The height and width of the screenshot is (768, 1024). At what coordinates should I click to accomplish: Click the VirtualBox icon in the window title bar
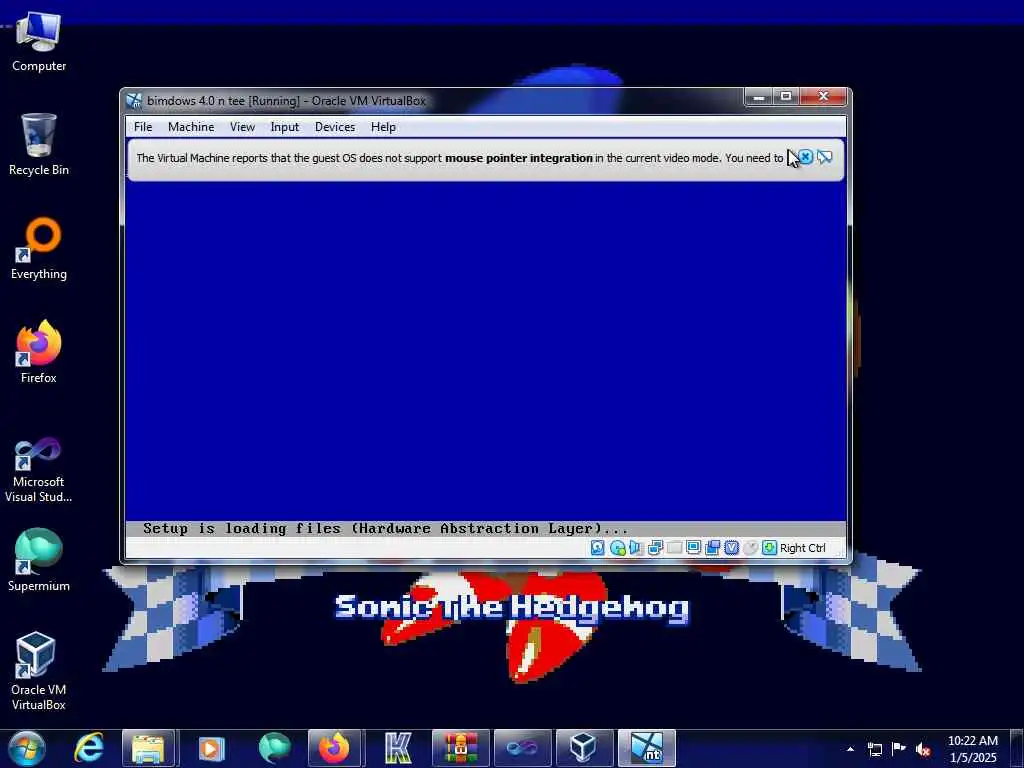134,101
